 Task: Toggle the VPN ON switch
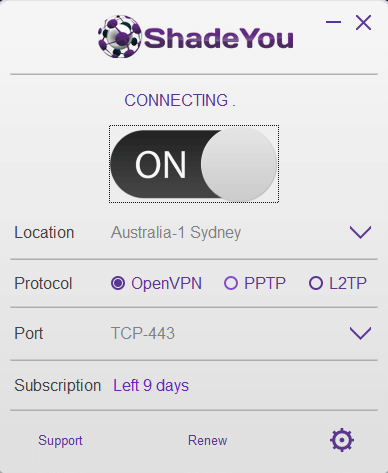194,164
